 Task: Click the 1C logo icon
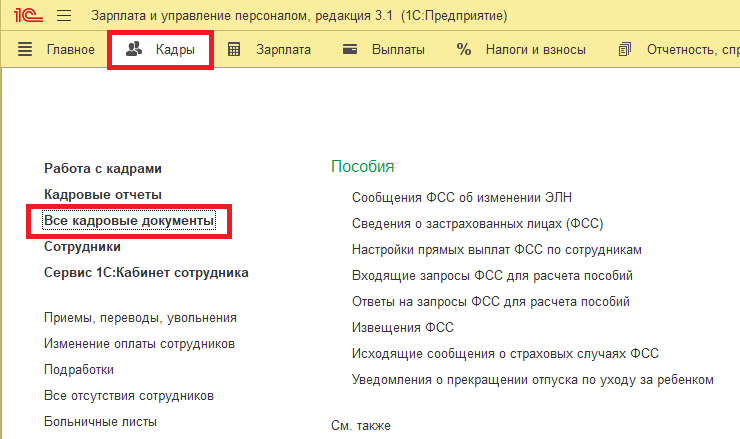[x=28, y=16]
